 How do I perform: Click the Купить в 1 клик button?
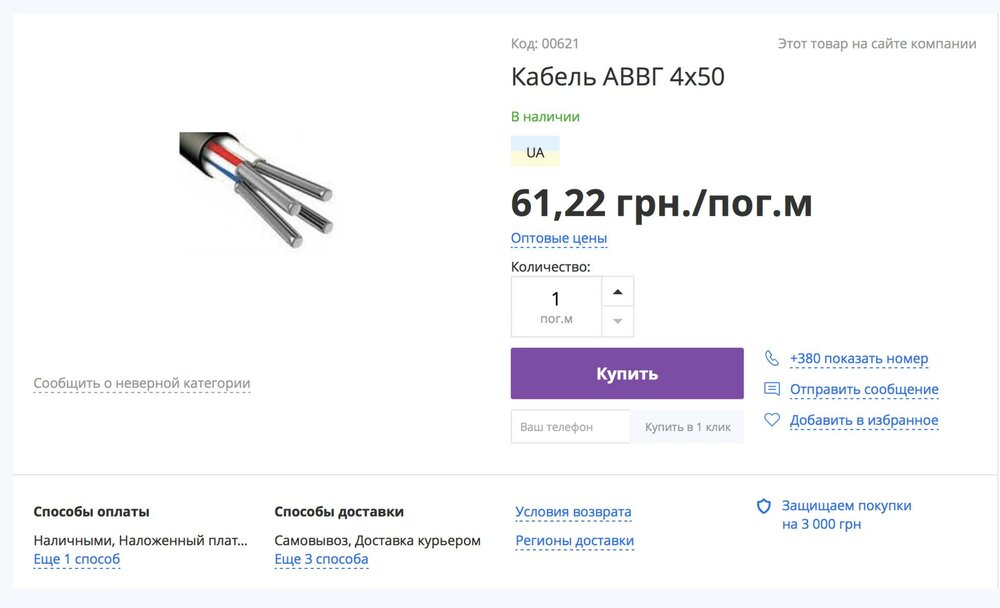687,427
